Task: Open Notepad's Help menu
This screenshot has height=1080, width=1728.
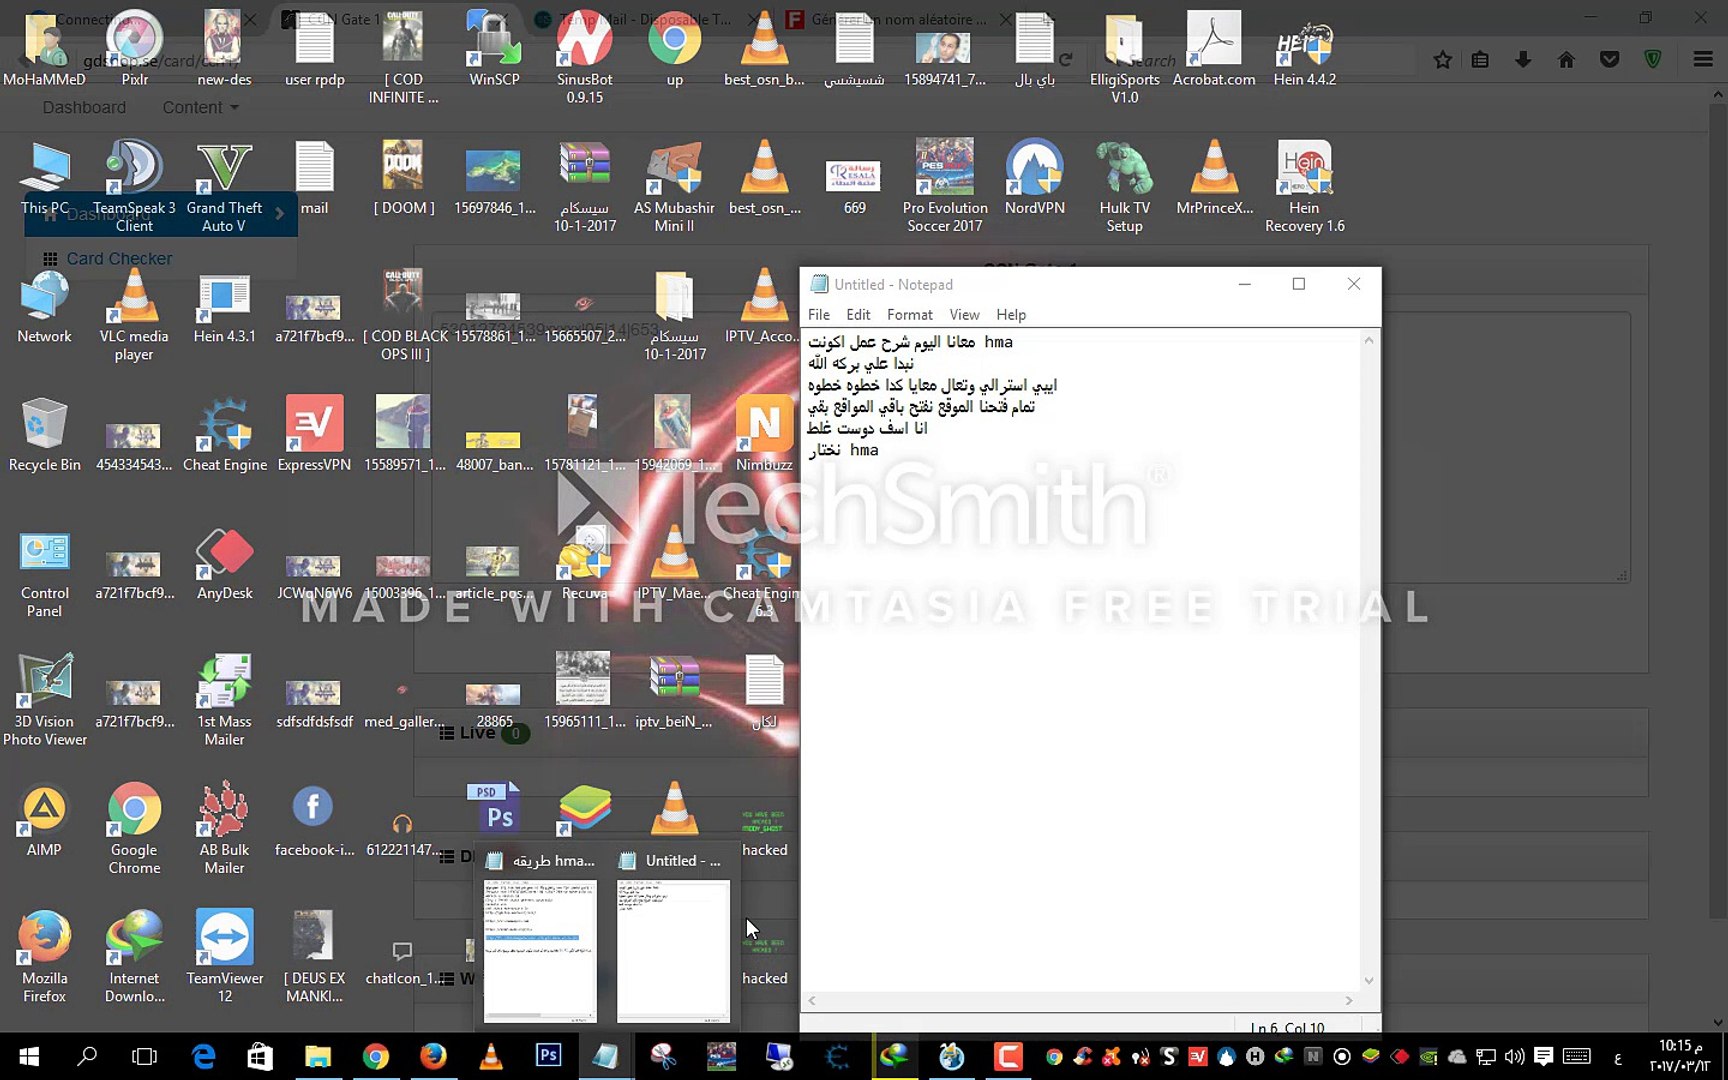Action: coord(1011,314)
